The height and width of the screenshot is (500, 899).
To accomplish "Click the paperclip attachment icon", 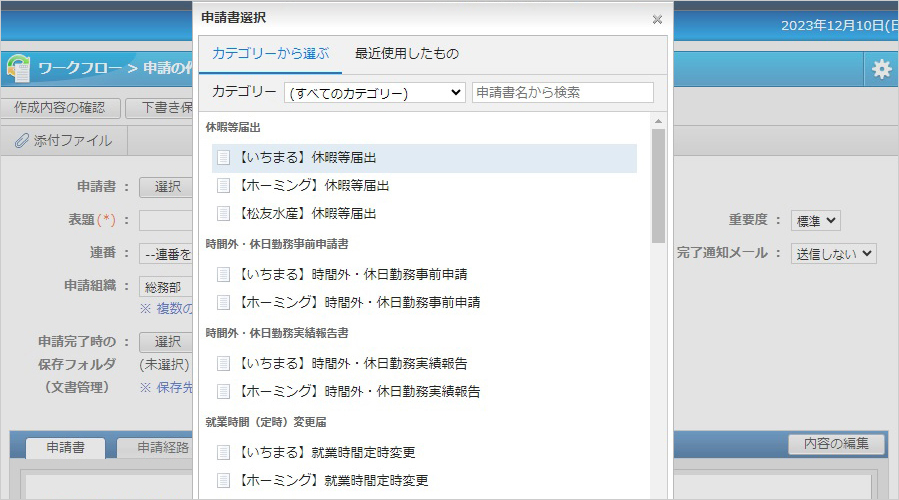I will coord(22,140).
